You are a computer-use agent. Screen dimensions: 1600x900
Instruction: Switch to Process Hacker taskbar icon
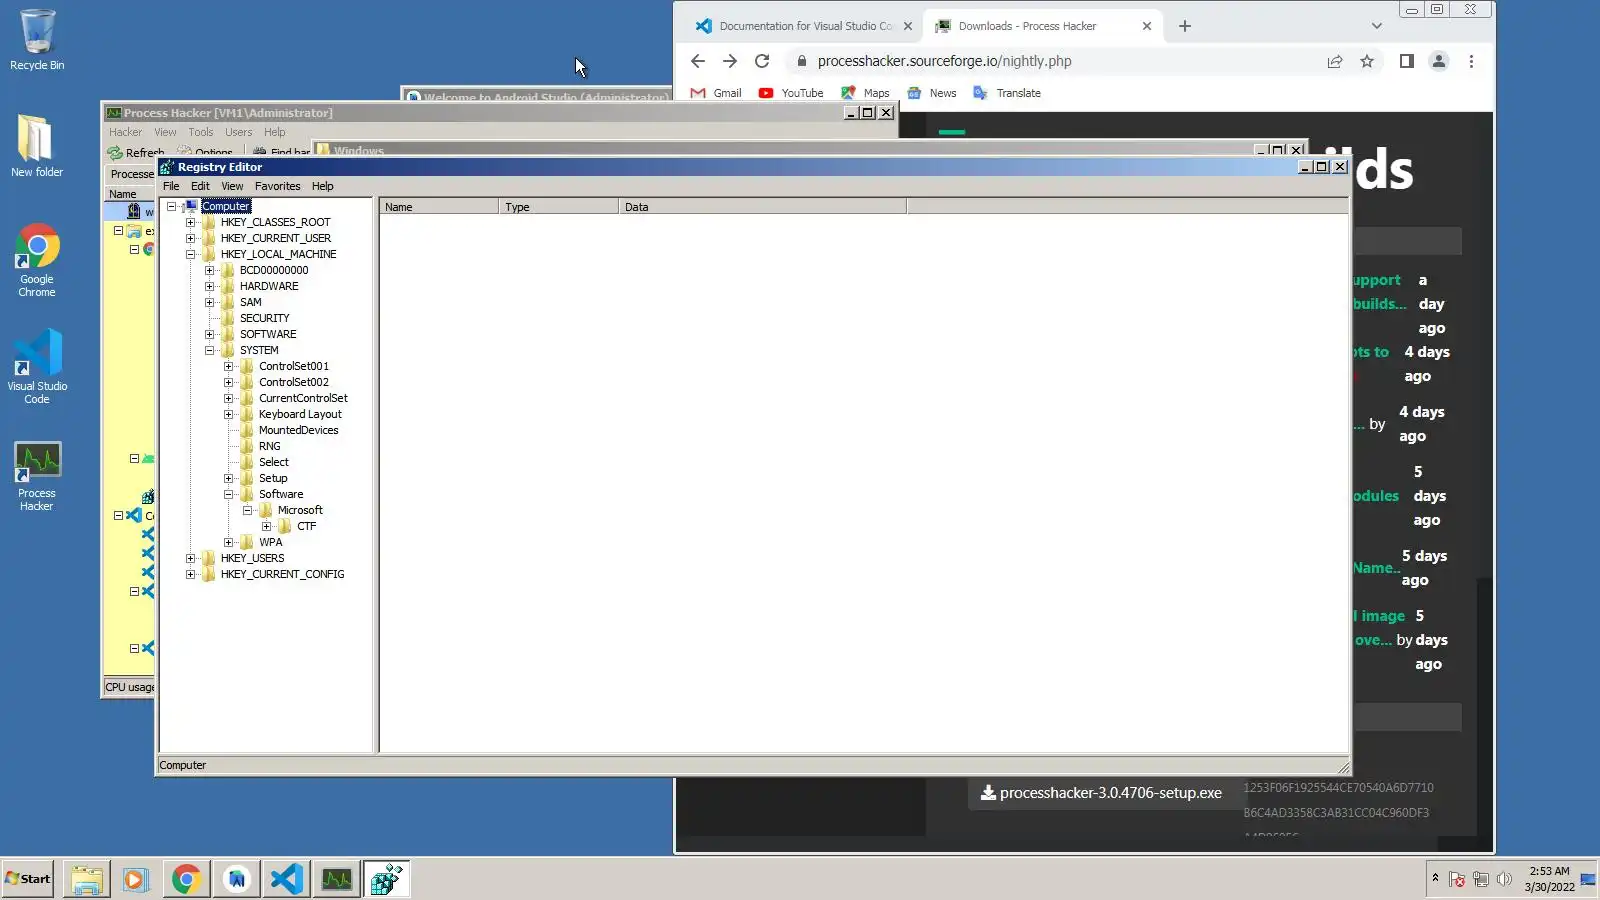pos(337,879)
